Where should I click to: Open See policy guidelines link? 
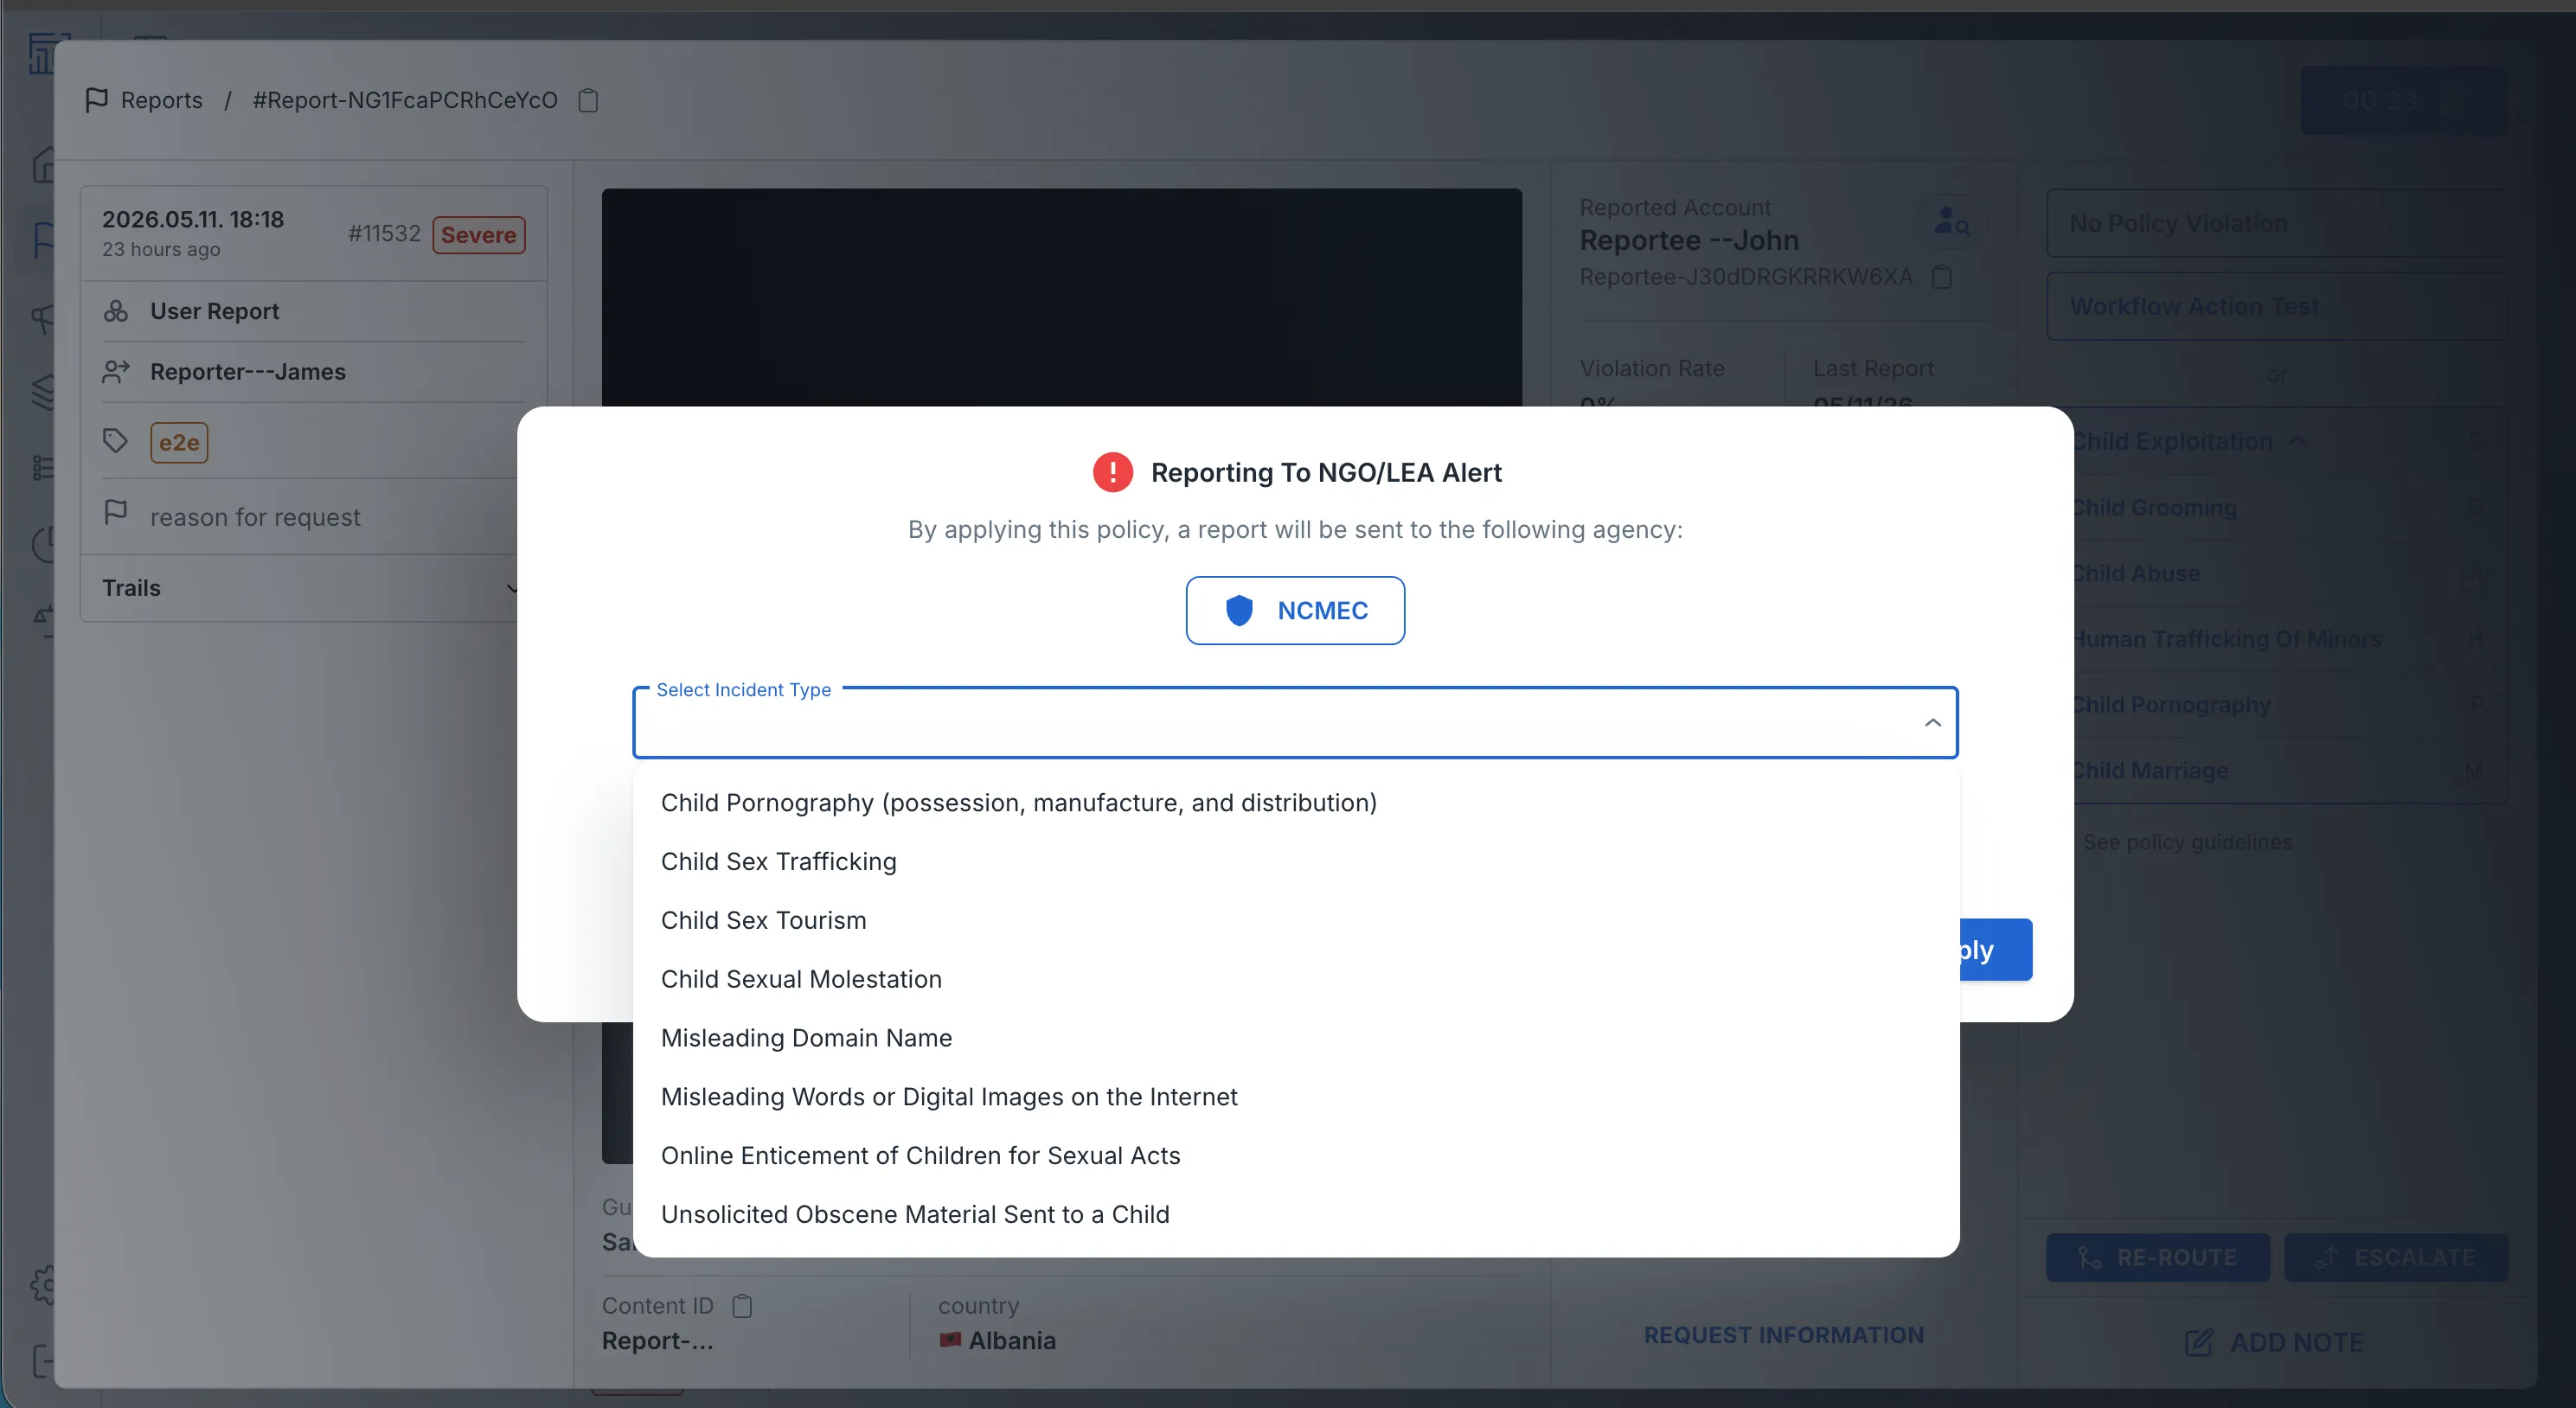pyautogui.click(x=2187, y=842)
